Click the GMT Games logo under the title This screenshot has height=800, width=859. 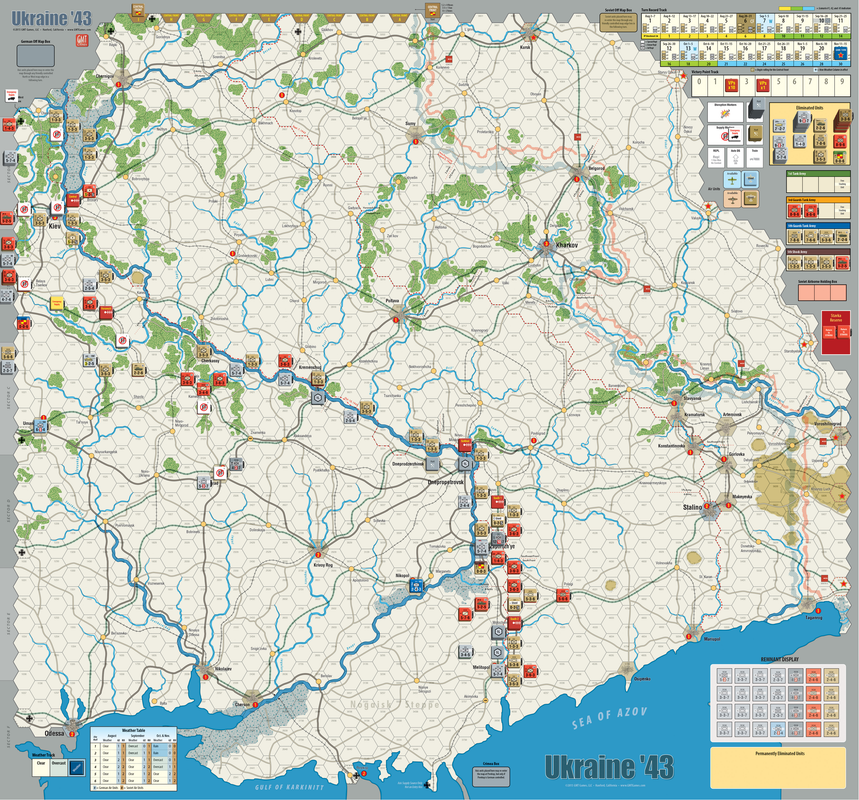pos(82,40)
